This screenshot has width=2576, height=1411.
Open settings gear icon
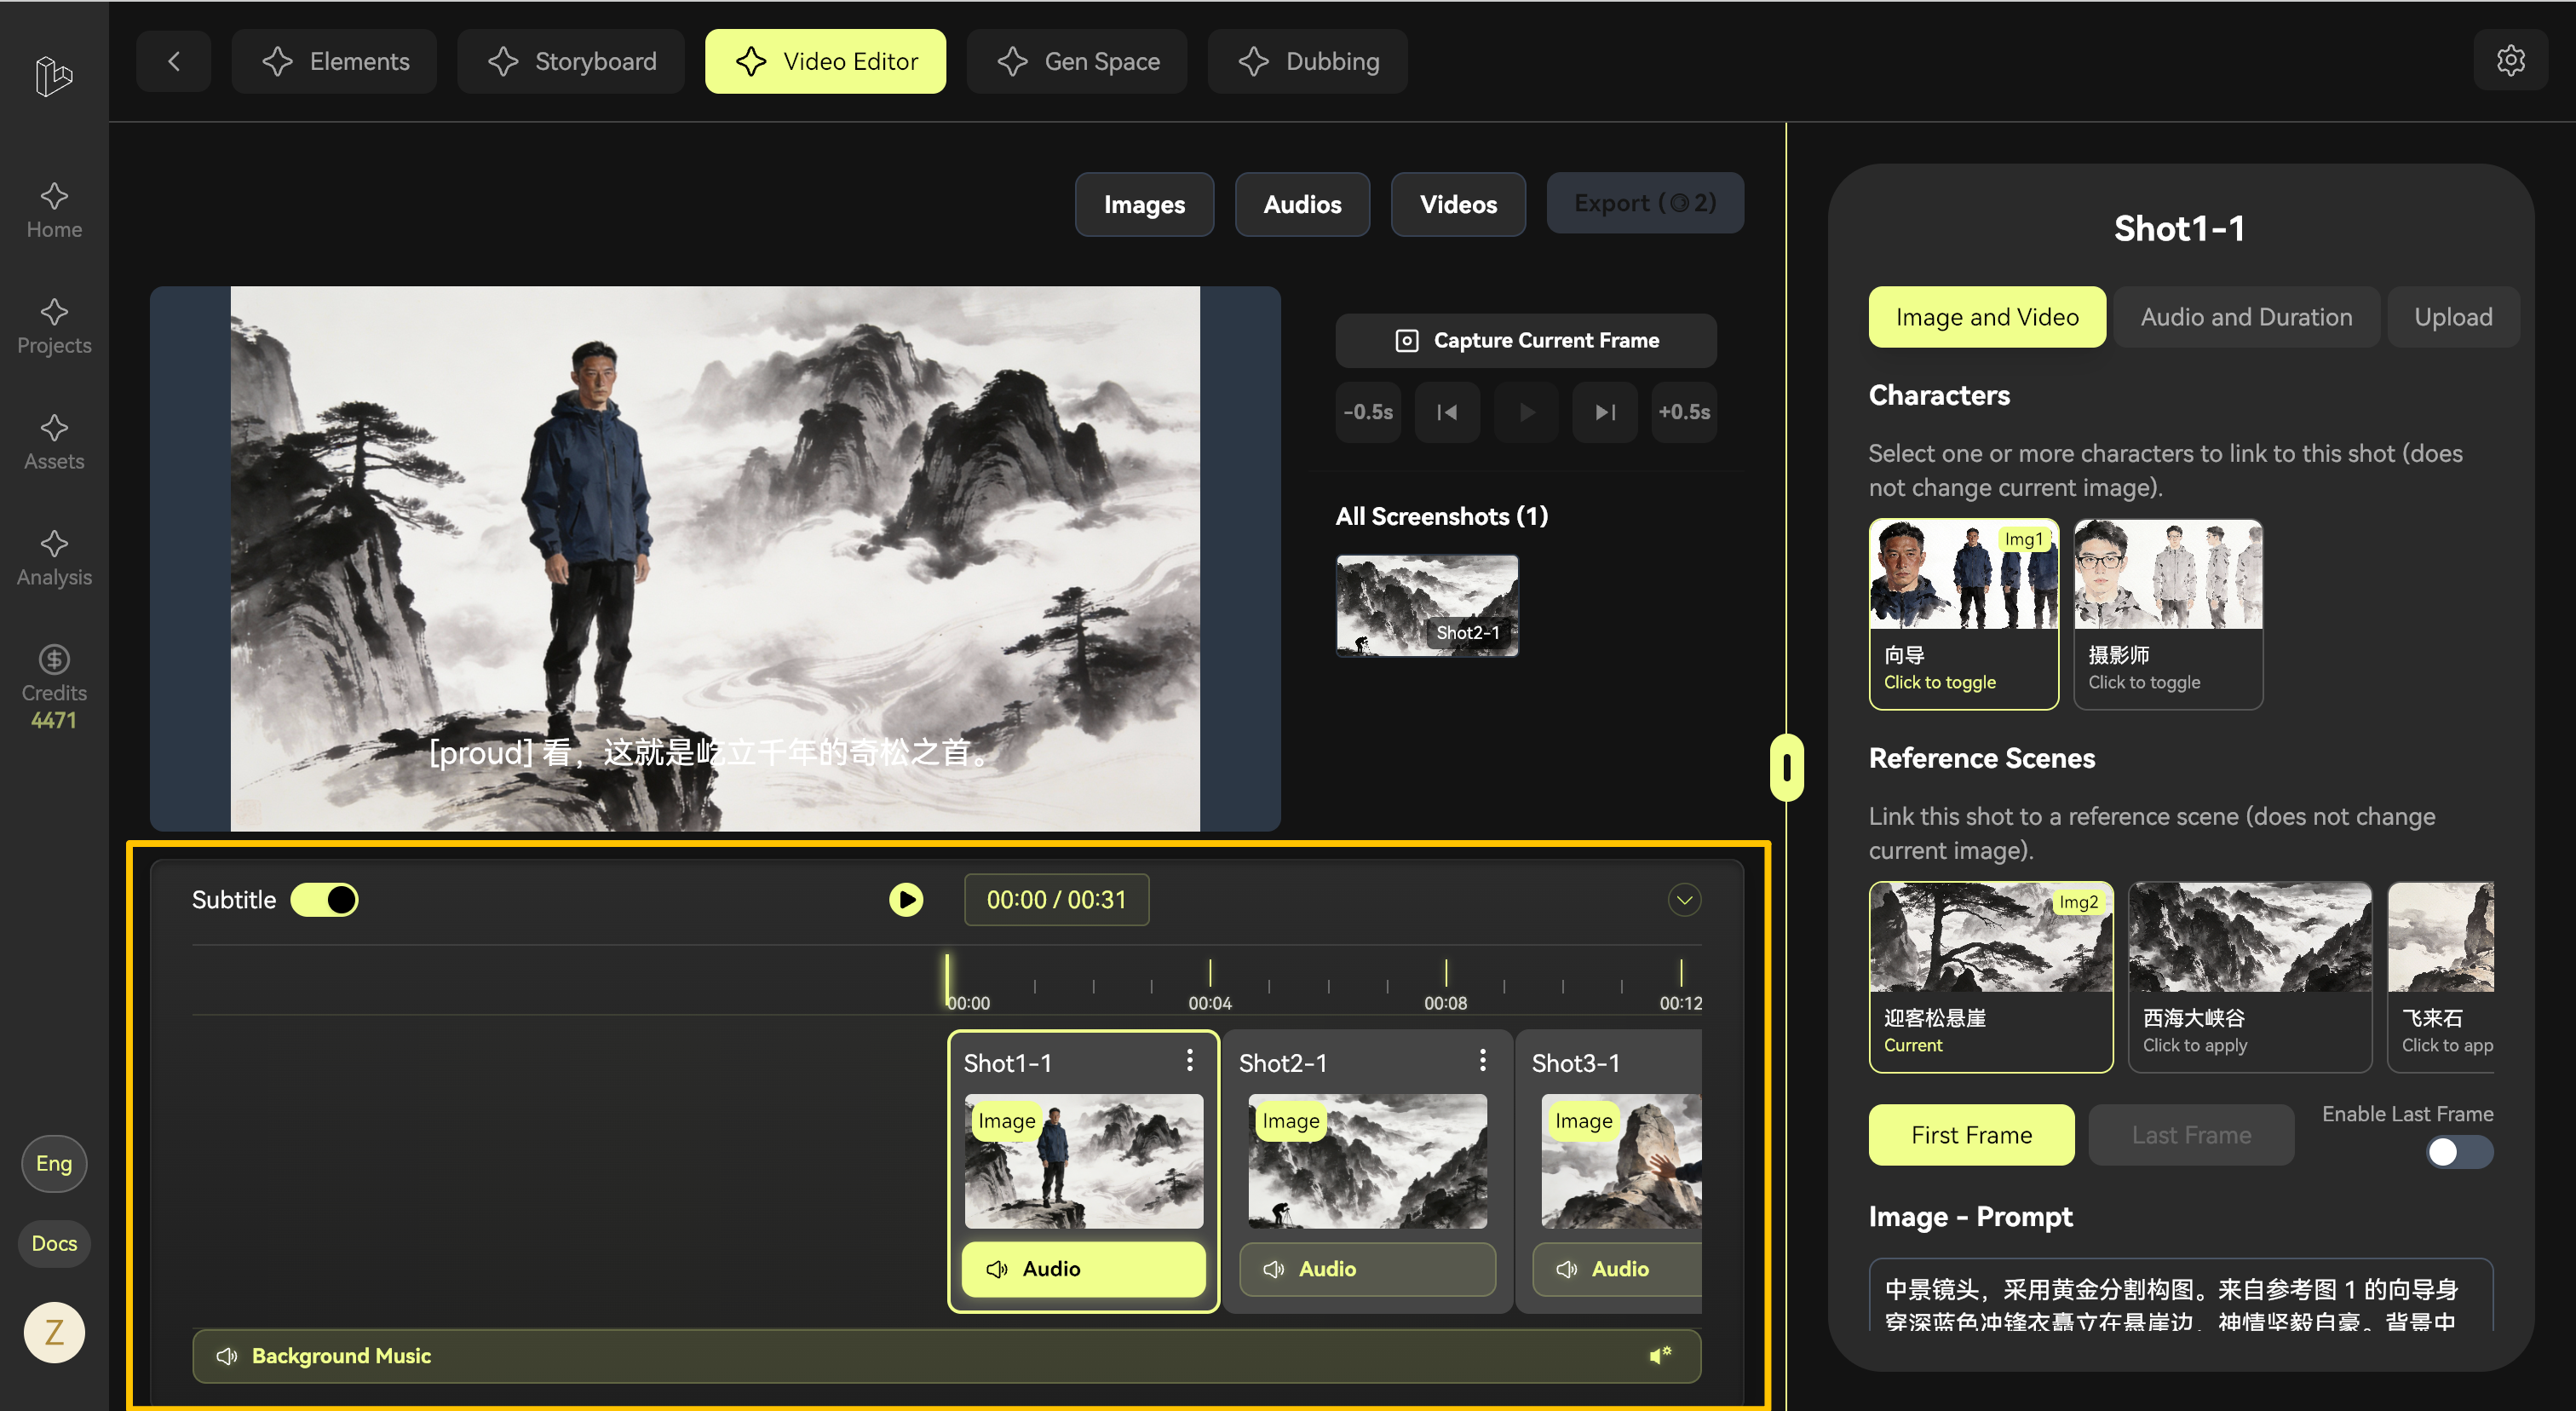(x=2510, y=61)
